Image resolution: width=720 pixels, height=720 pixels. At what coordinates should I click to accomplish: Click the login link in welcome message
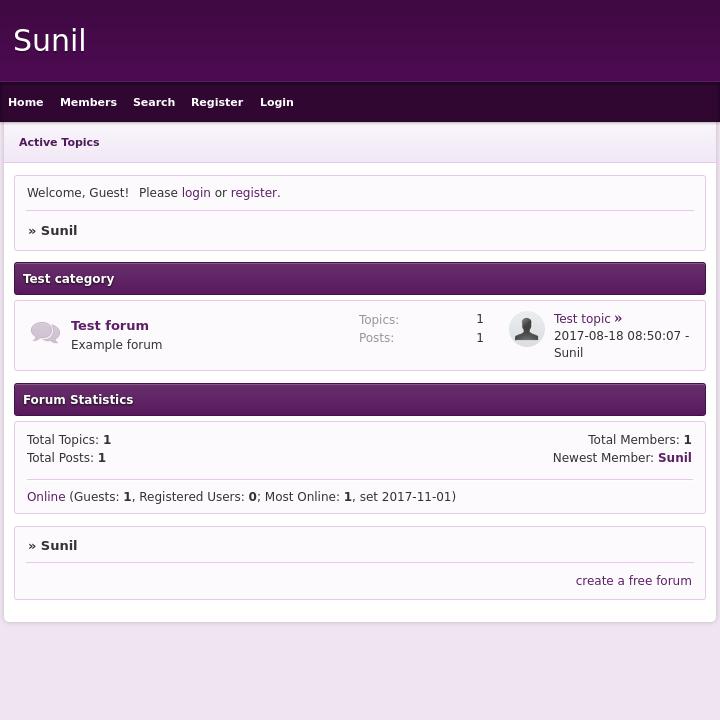196,193
